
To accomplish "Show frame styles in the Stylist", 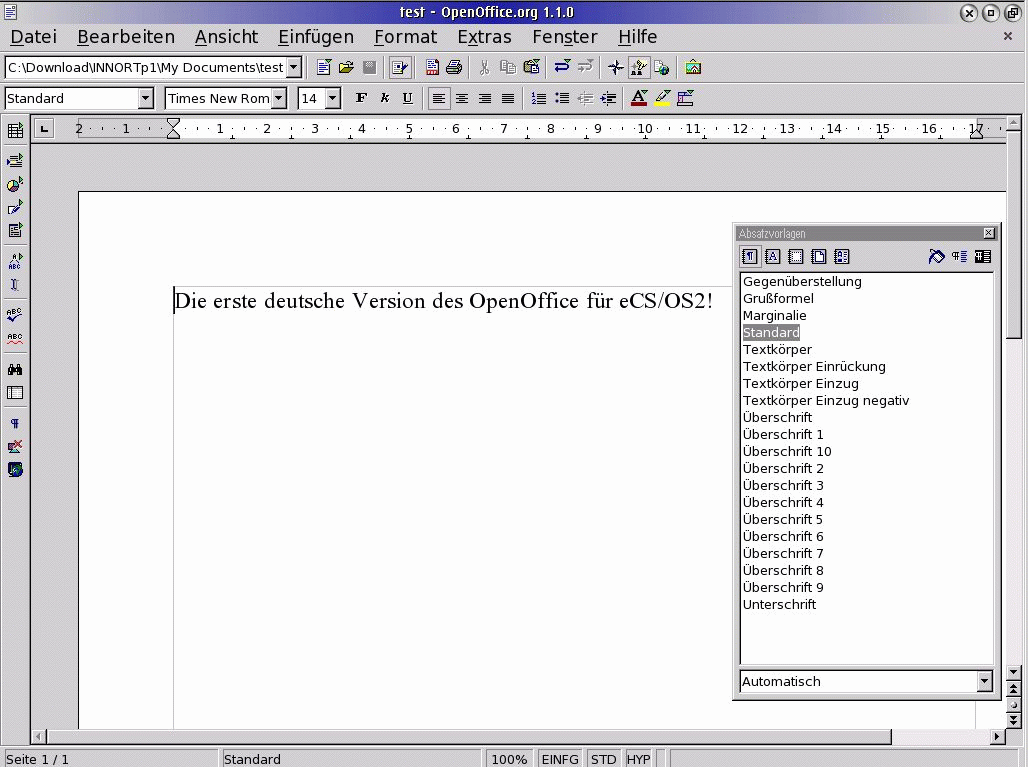I will coord(795,256).
